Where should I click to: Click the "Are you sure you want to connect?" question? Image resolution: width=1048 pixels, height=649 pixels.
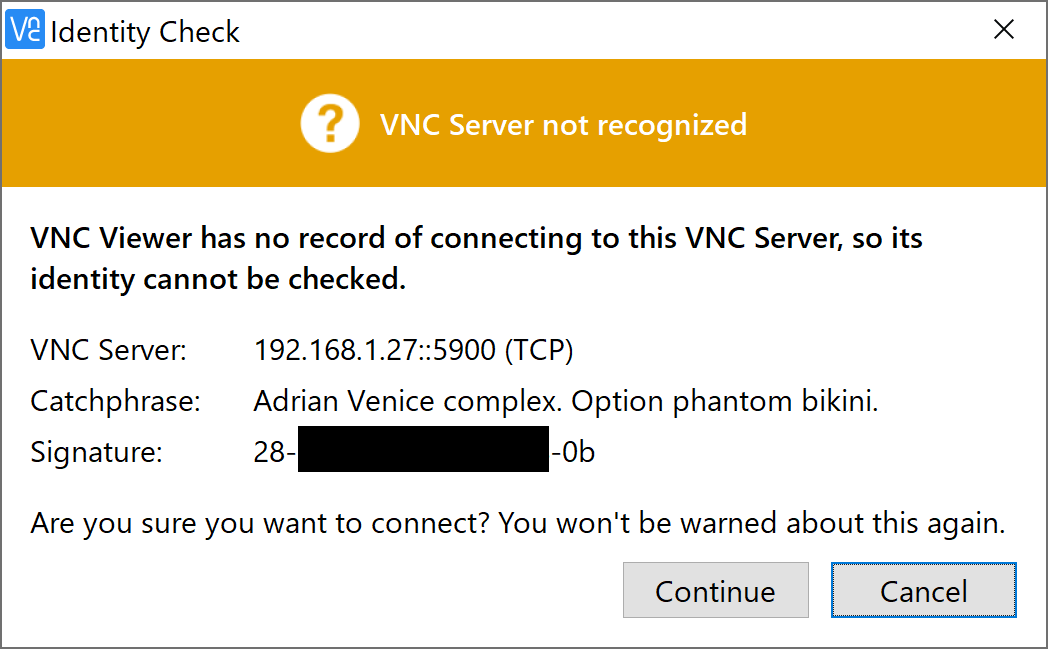pyautogui.click(x=260, y=523)
